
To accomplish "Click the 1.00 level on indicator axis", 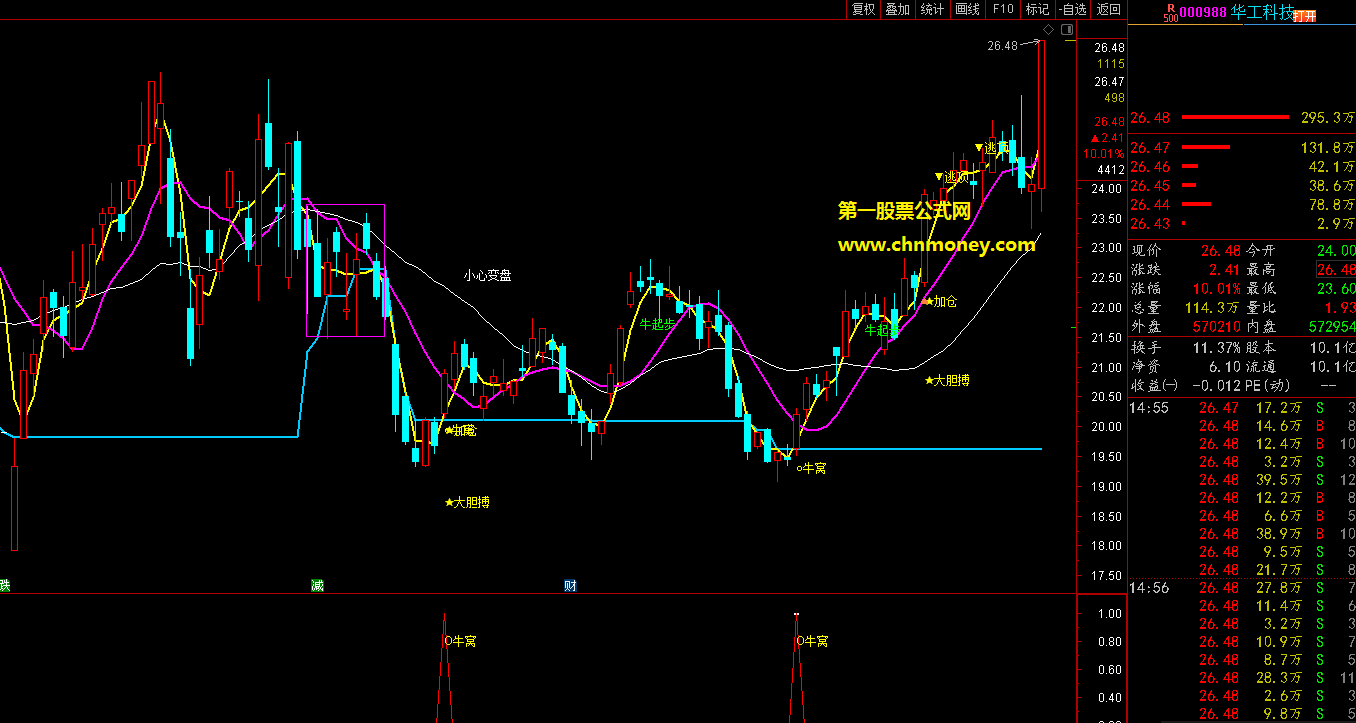I will click(1110, 613).
